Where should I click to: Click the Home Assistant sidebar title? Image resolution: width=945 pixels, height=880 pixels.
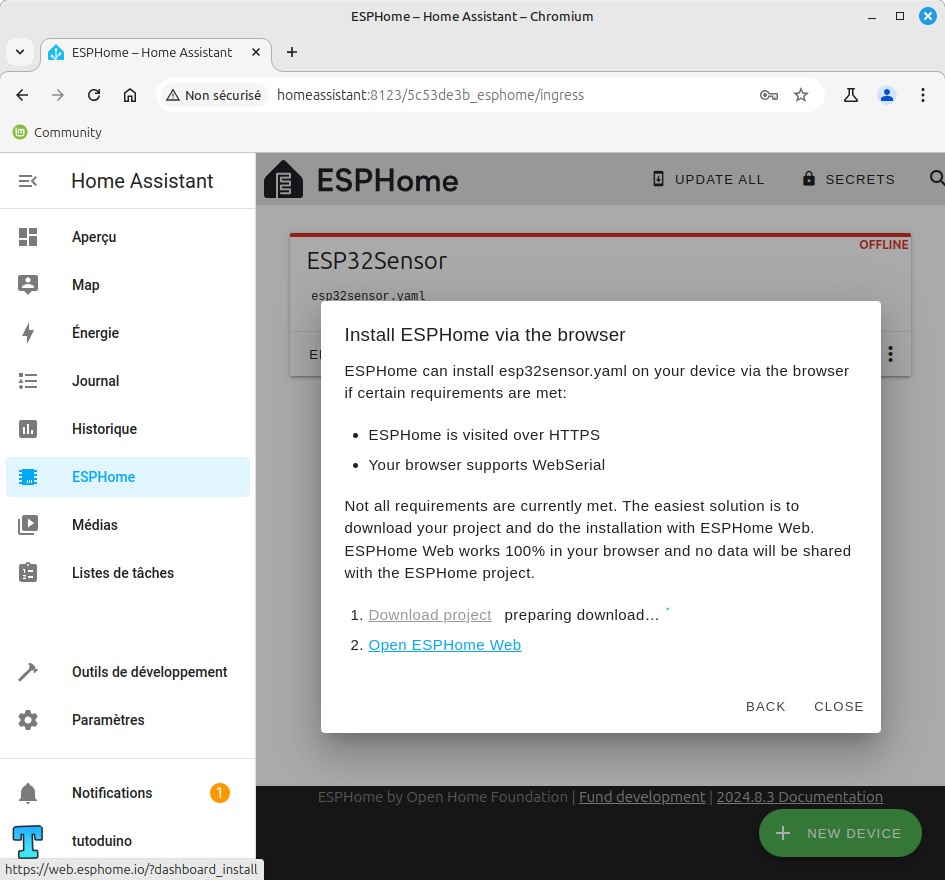point(142,181)
